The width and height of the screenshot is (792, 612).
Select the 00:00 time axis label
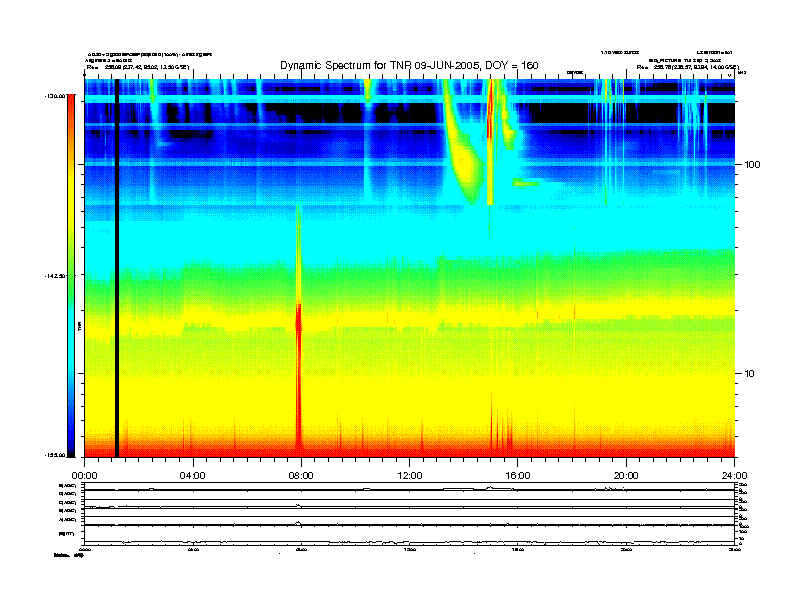click(x=84, y=476)
